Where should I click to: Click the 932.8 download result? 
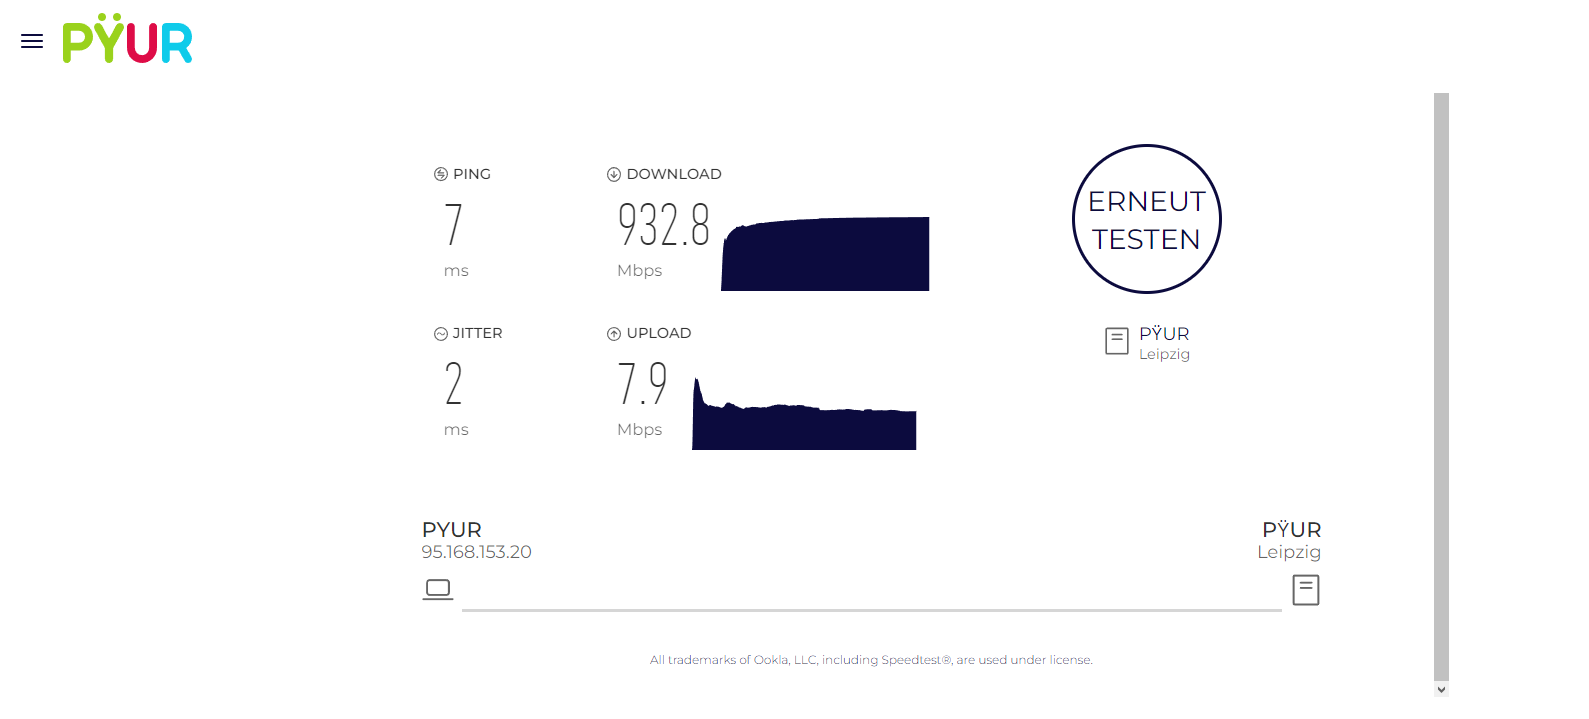(664, 225)
